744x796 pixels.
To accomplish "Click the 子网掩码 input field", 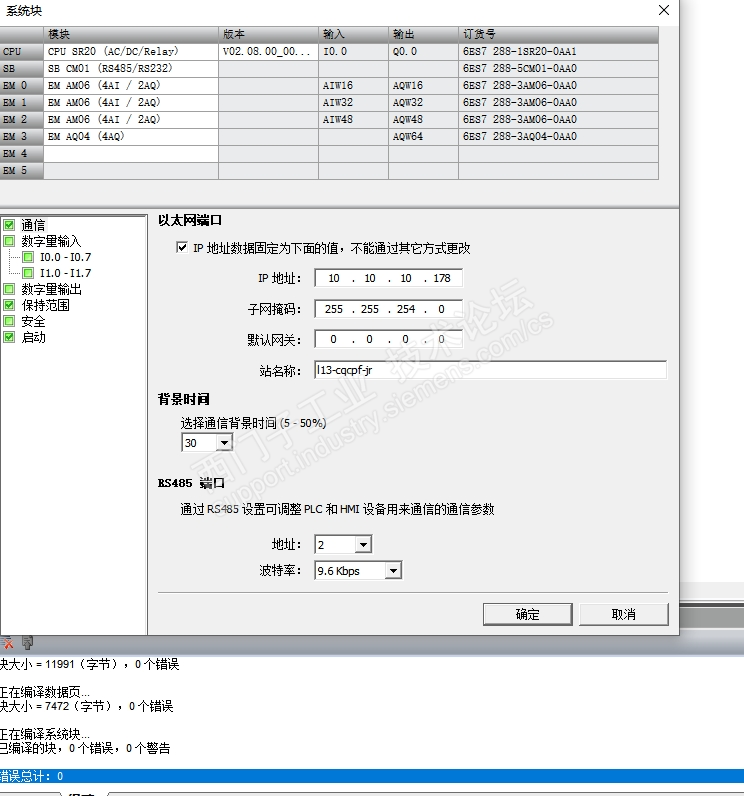I will pos(388,309).
